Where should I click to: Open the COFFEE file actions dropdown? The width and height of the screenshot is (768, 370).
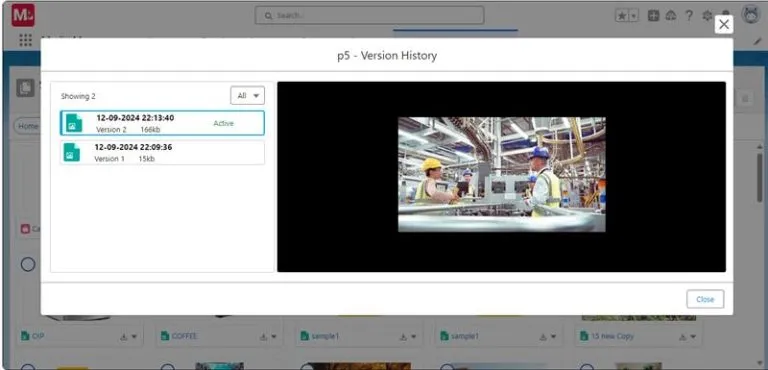[x=274, y=337]
